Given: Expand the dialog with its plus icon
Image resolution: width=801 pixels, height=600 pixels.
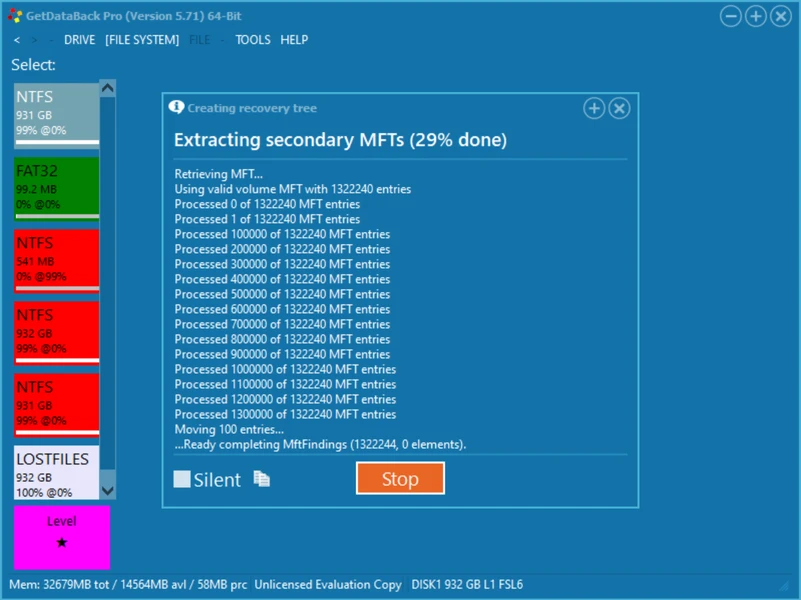Looking at the screenshot, I should pos(594,108).
